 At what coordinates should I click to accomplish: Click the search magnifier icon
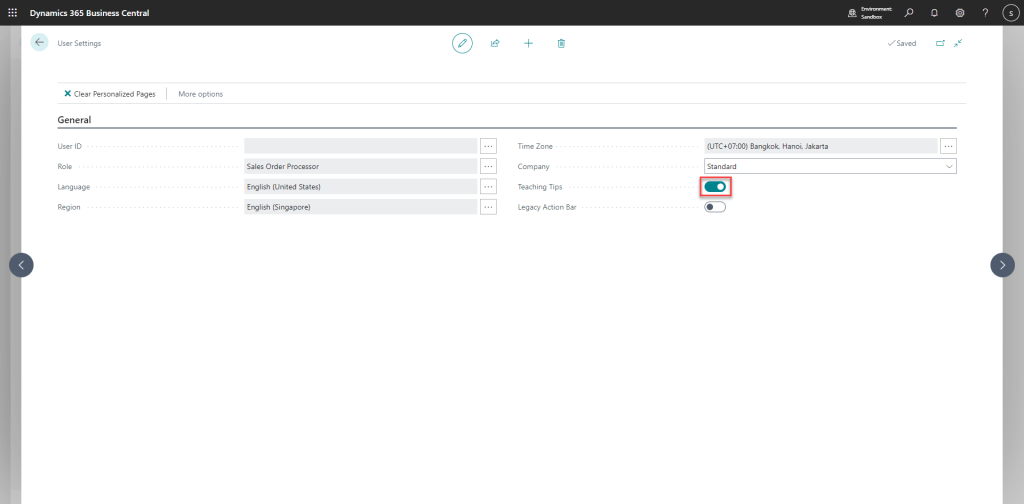909,13
